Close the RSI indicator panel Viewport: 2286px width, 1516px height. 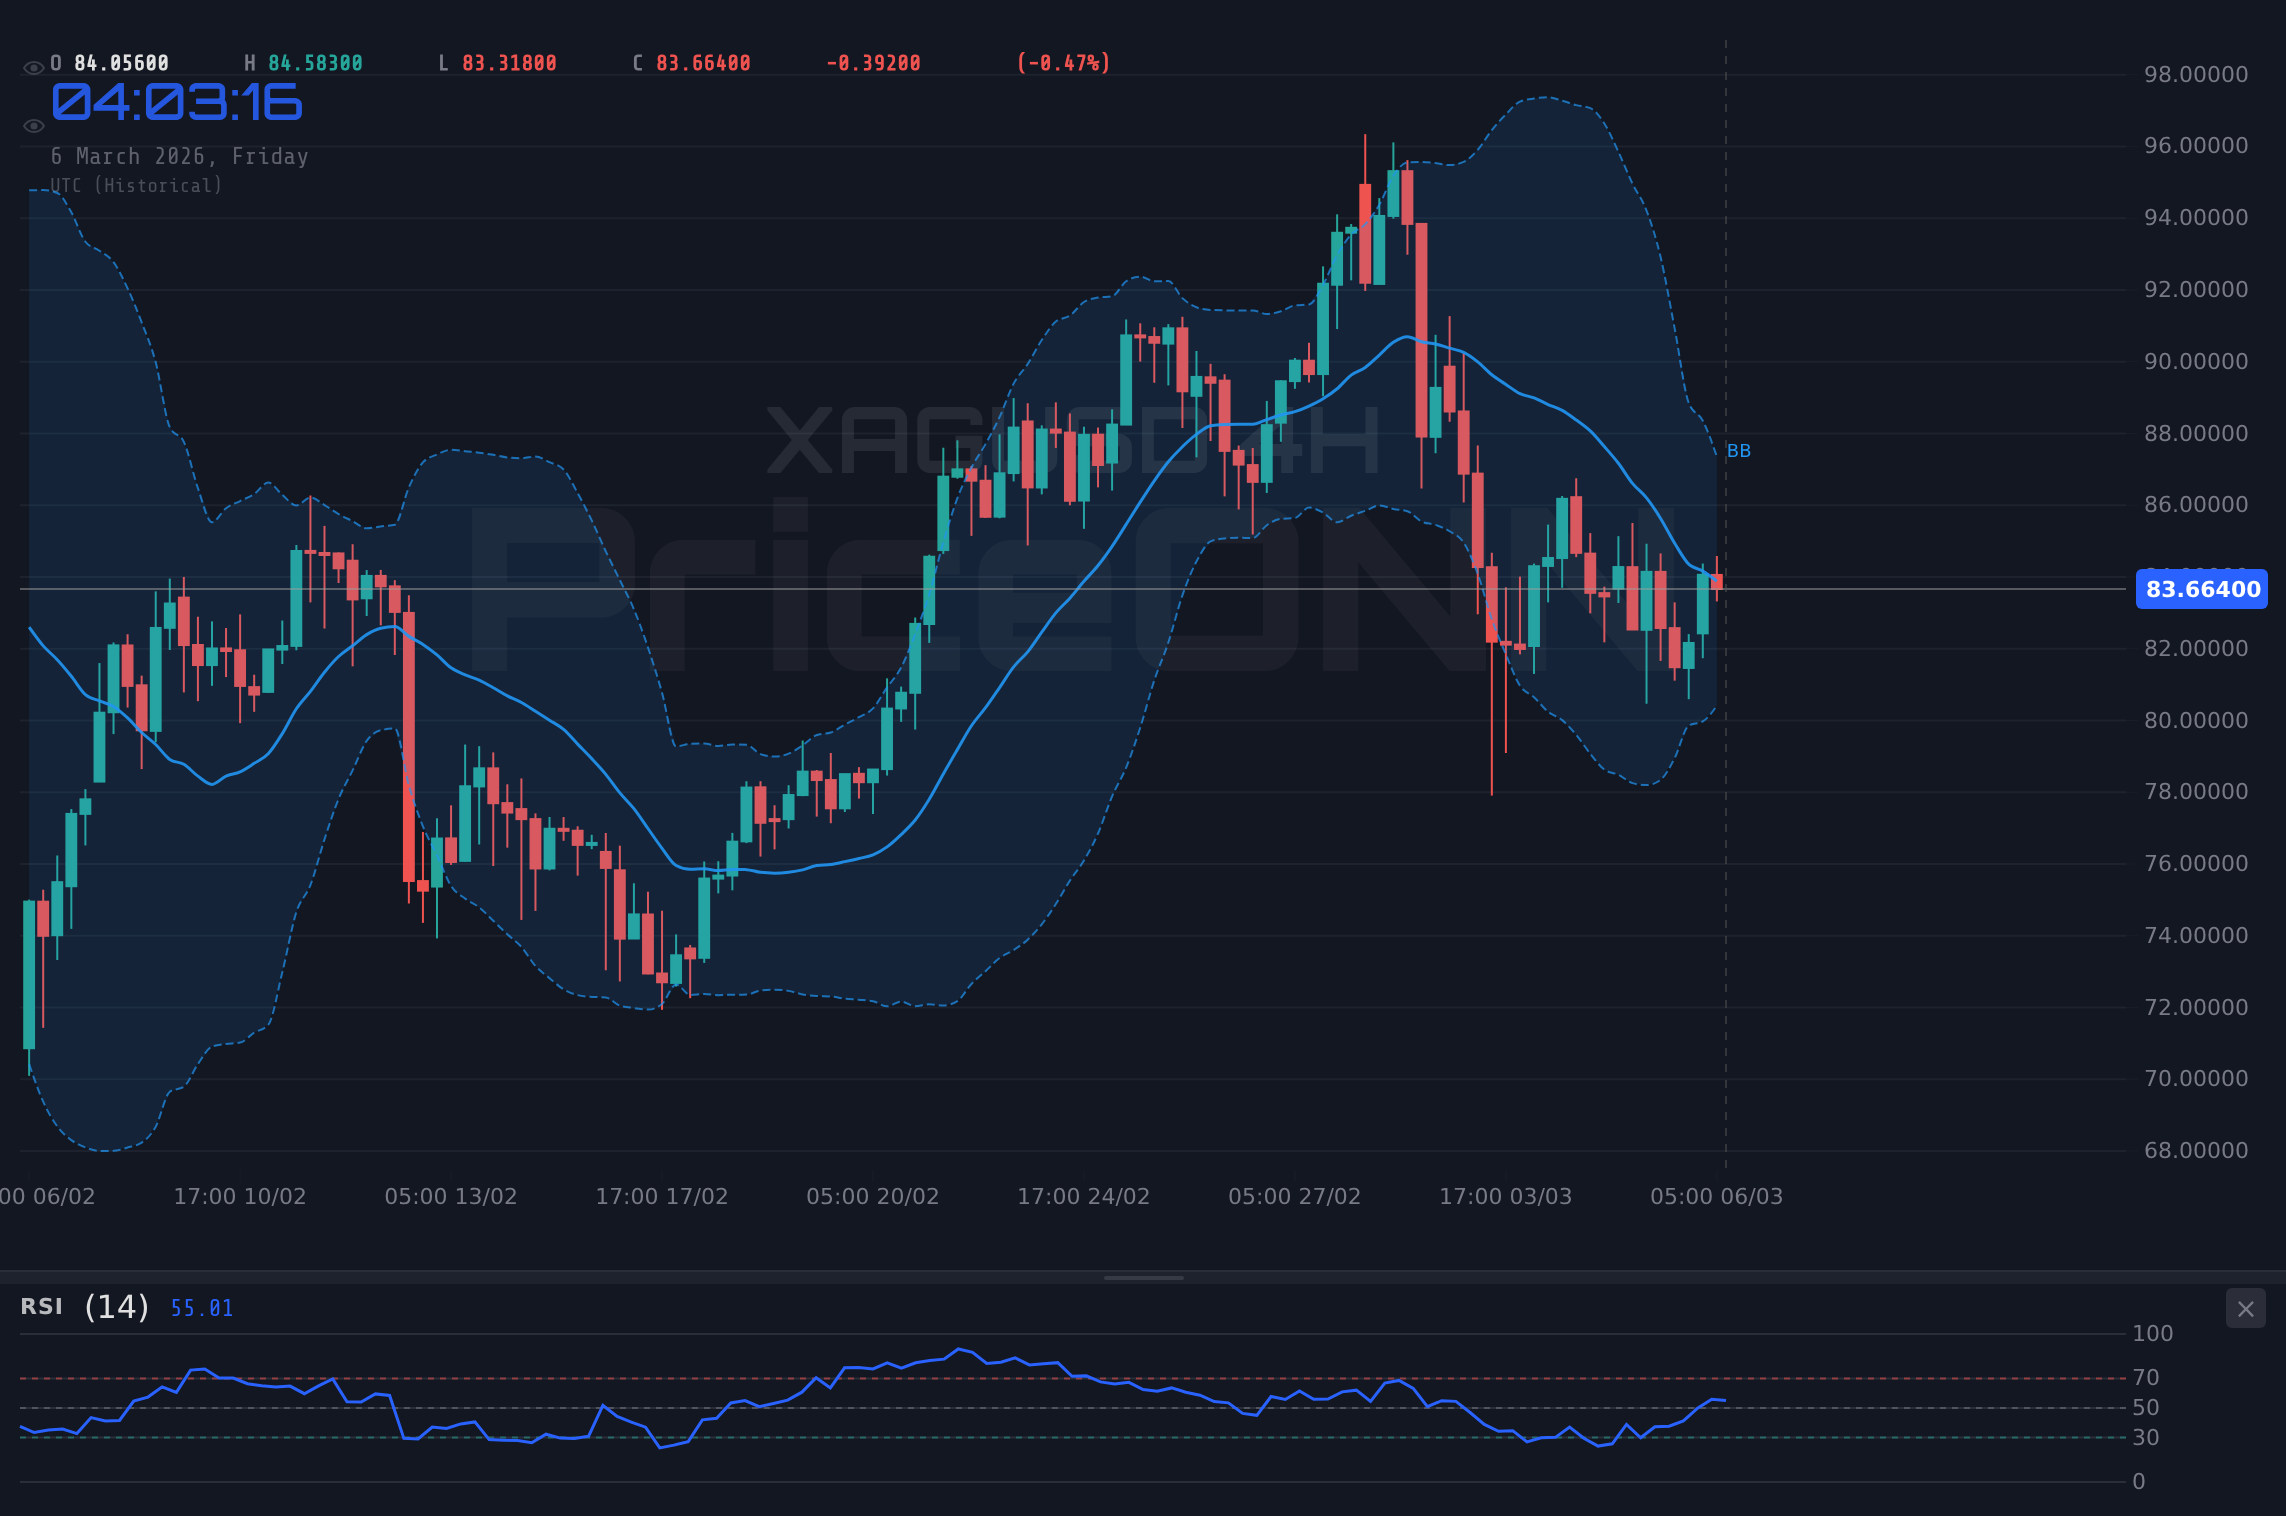[x=2245, y=1309]
